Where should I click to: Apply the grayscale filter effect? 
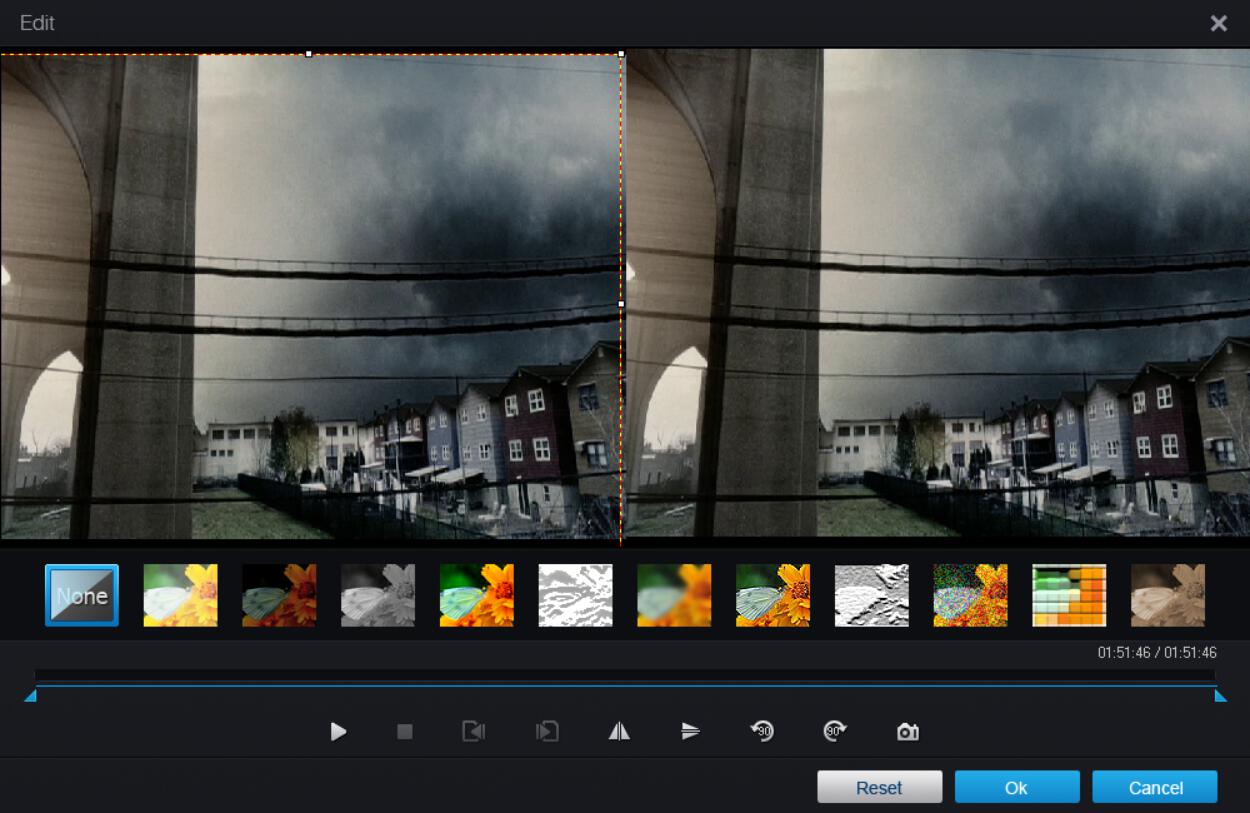(x=378, y=595)
